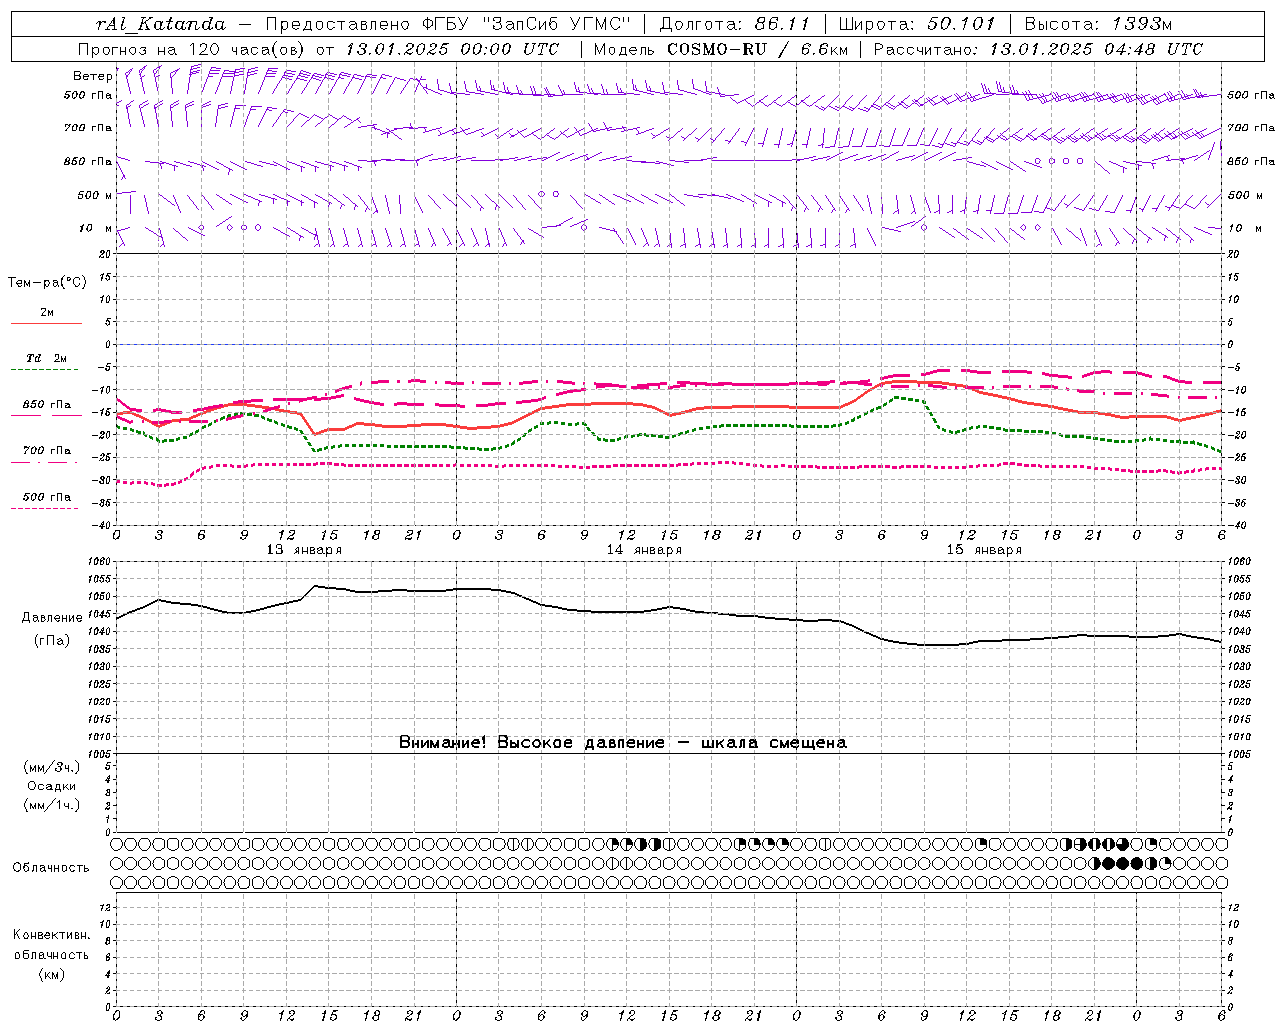Select the computed time 13.01.2025 04:48 UTC
The width and height of the screenshot is (1280, 1024).
point(1096,49)
